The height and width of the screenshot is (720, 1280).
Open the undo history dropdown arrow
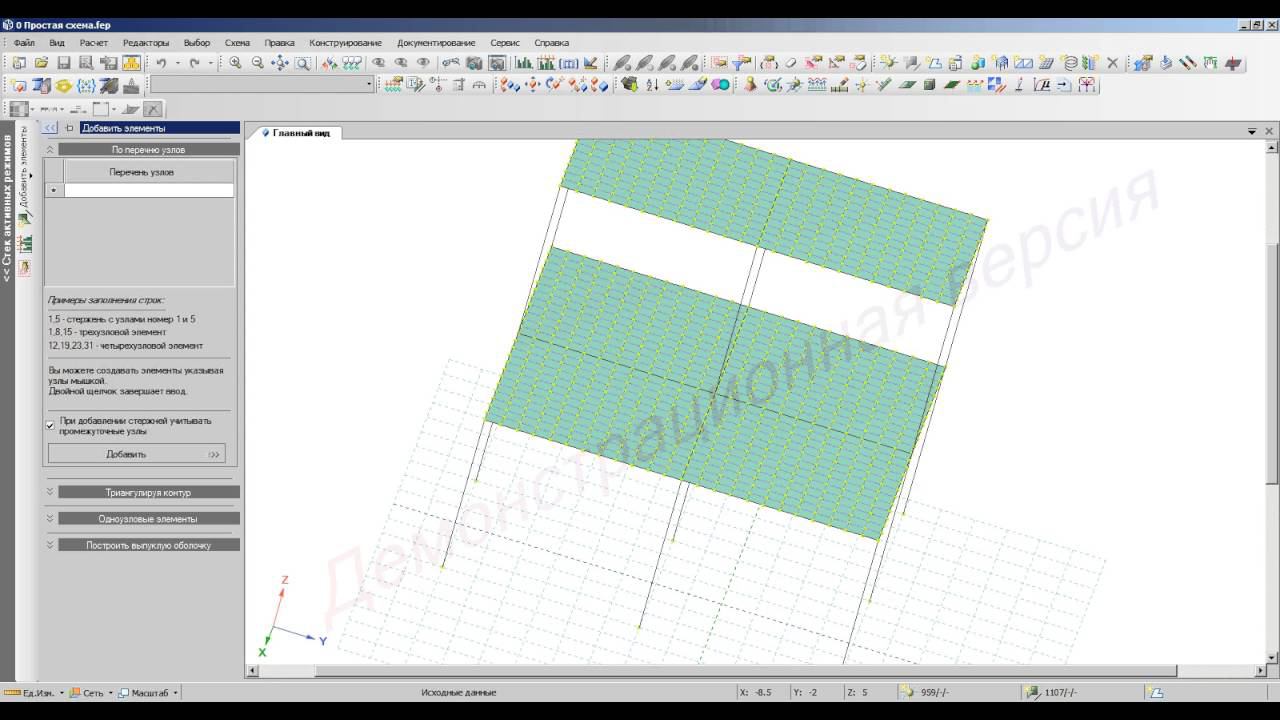tap(177, 63)
